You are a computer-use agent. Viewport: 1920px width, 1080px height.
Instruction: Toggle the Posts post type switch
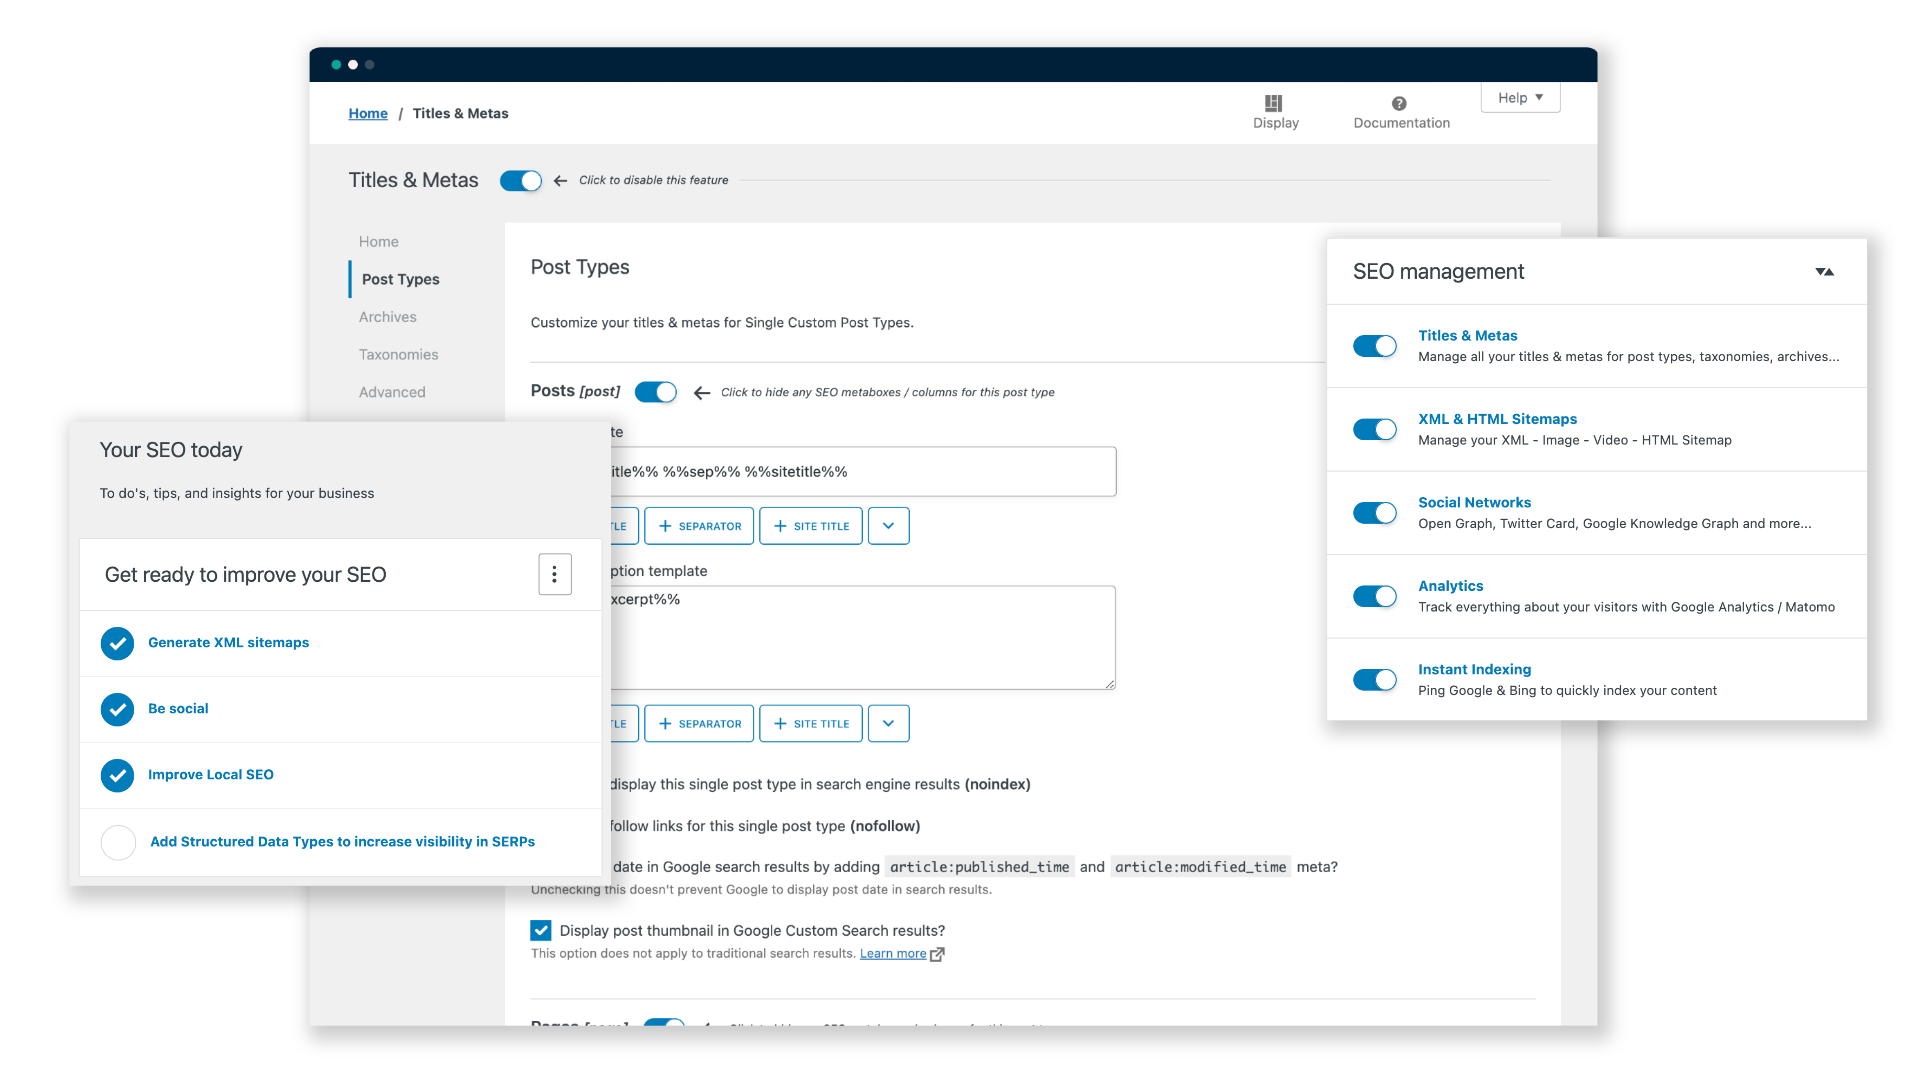click(656, 392)
